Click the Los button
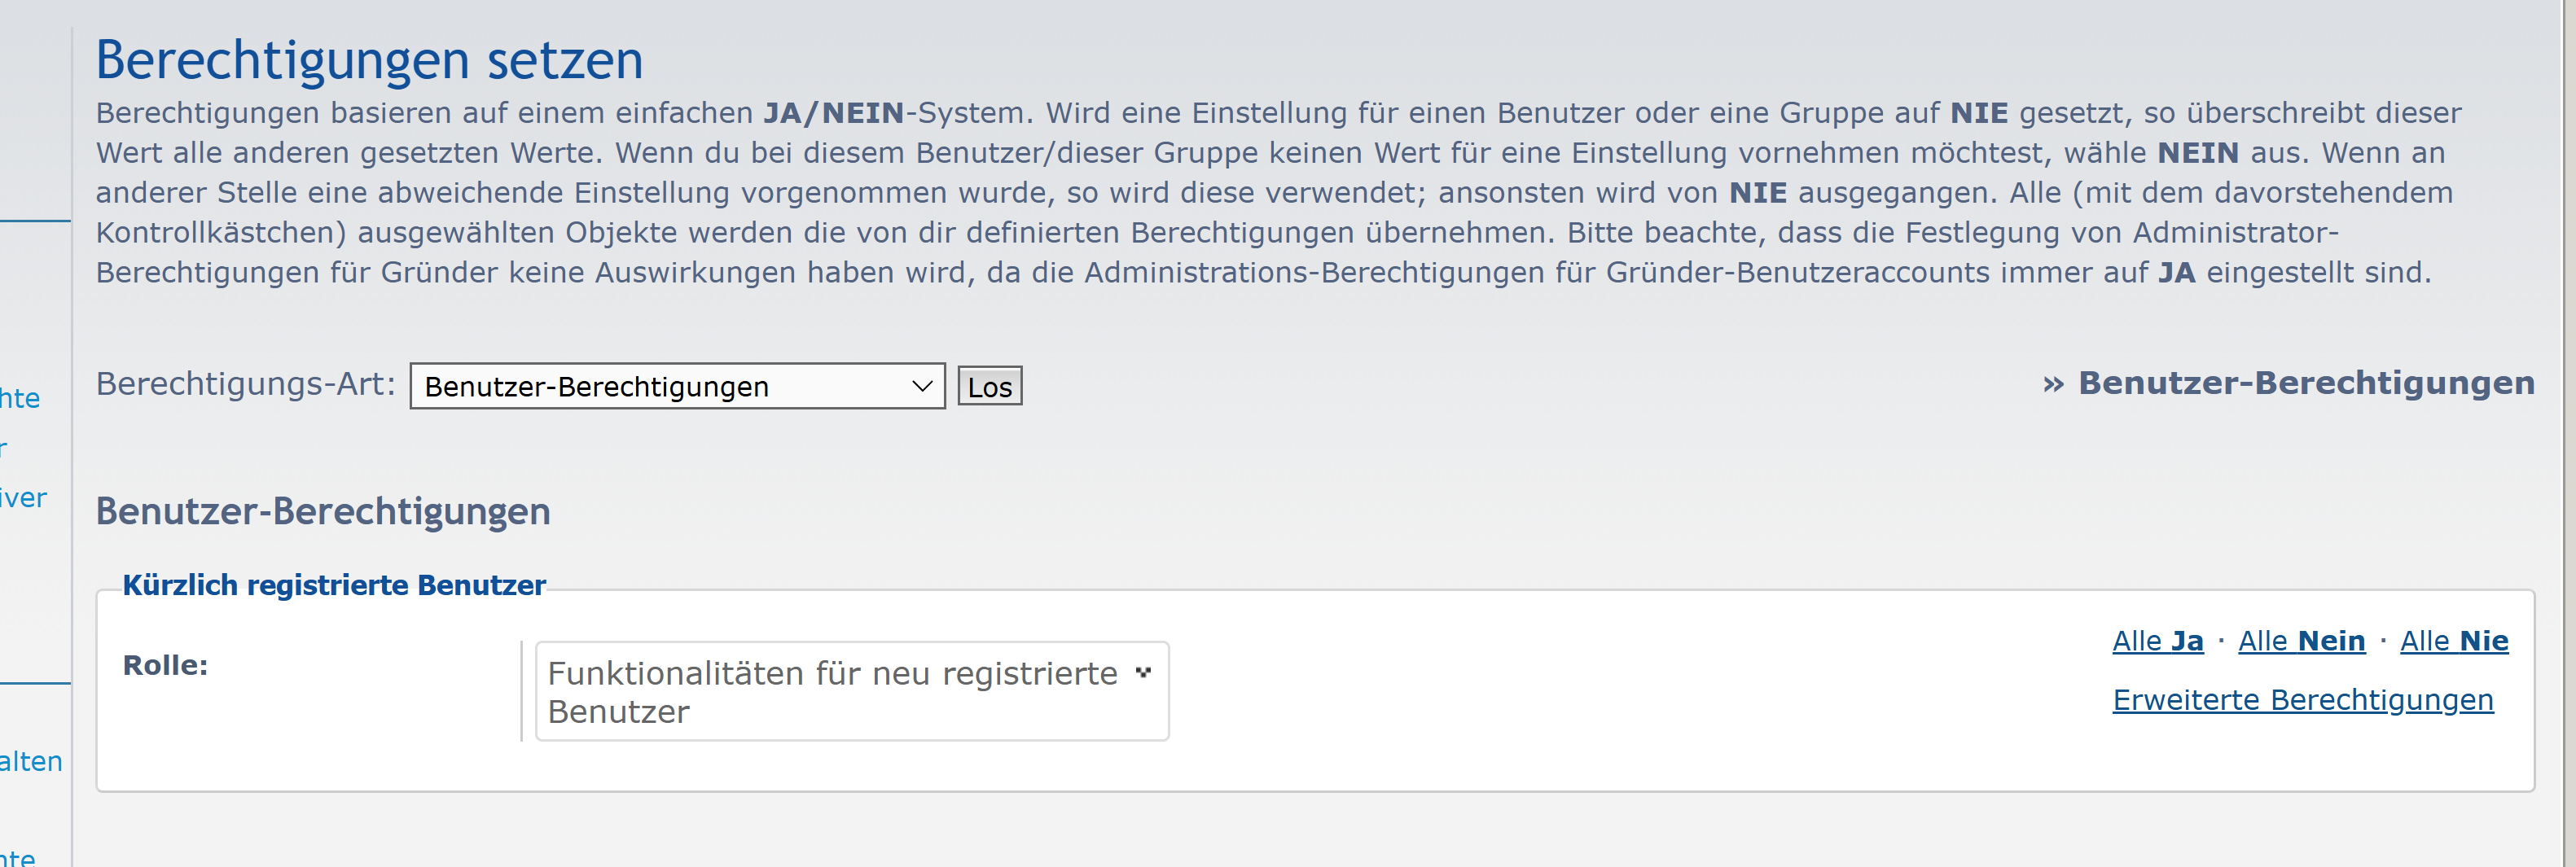This screenshot has width=2576, height=867. point(990,386)
